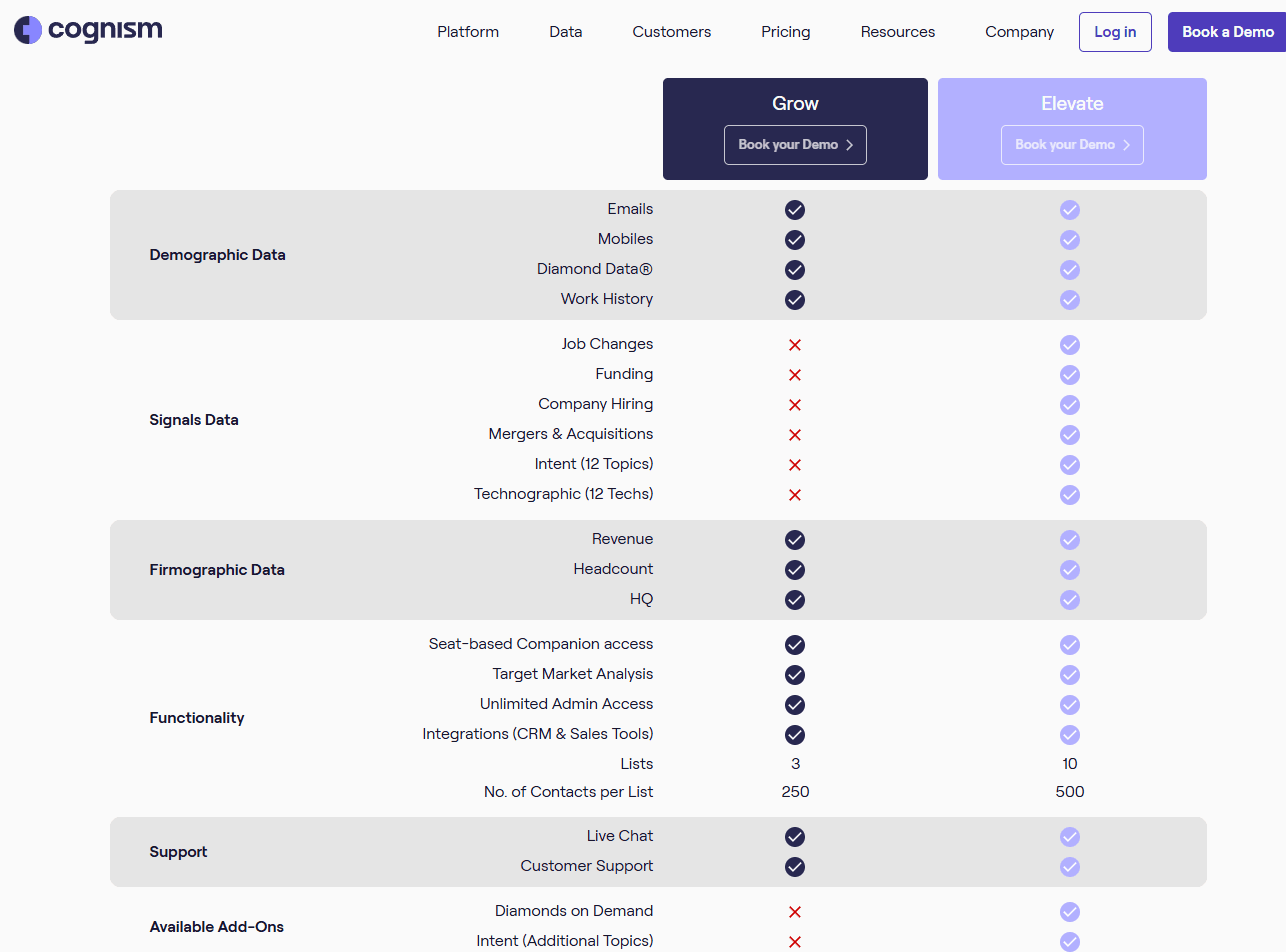The image size is (1286, 952).
Task: Click Elevate checkmark for Mergers & Acquisitions
Action: [1070, 435]
